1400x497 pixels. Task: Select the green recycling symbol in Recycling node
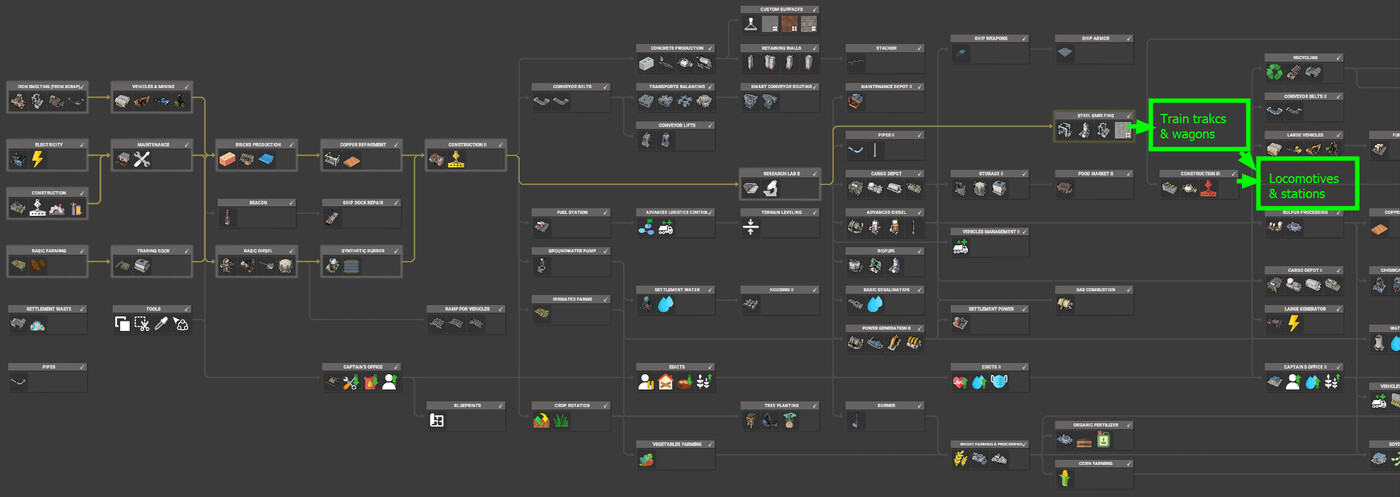click(x=1275, y=72)
